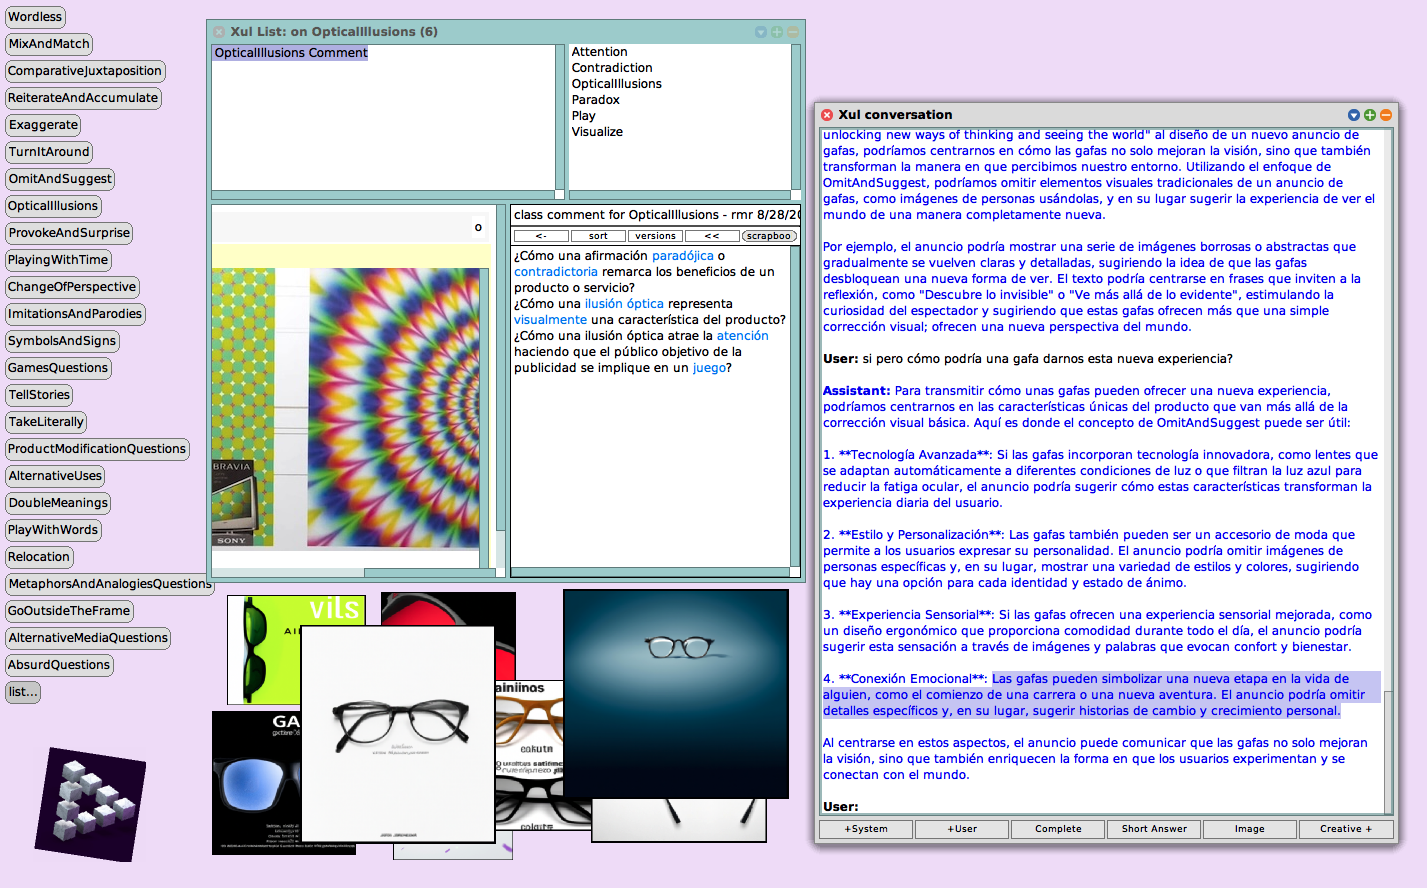The width and height of the screenshot is (1427, 888).
Task: Open the TellStories button
Action: 39,395
